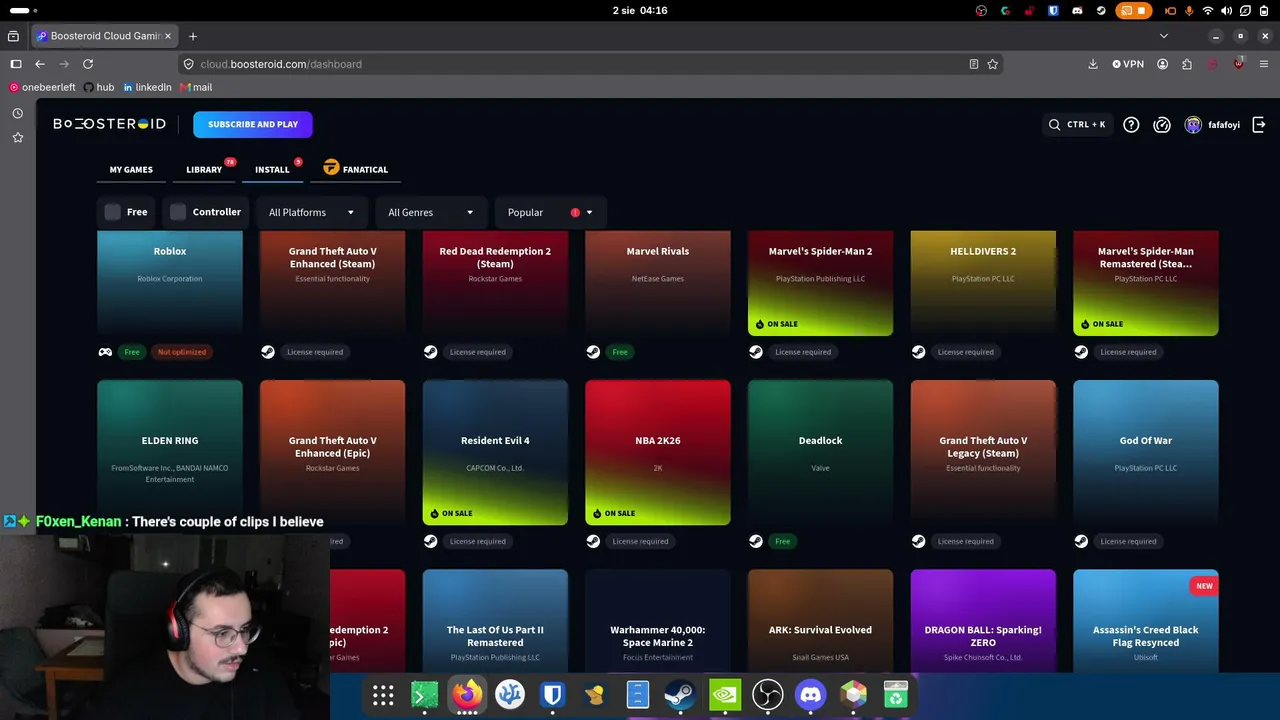Image resolution: width=1280 pixels, height=720 pixels.
Task: Open OBS Studio from the dock
Action: (x=767, y=694)
